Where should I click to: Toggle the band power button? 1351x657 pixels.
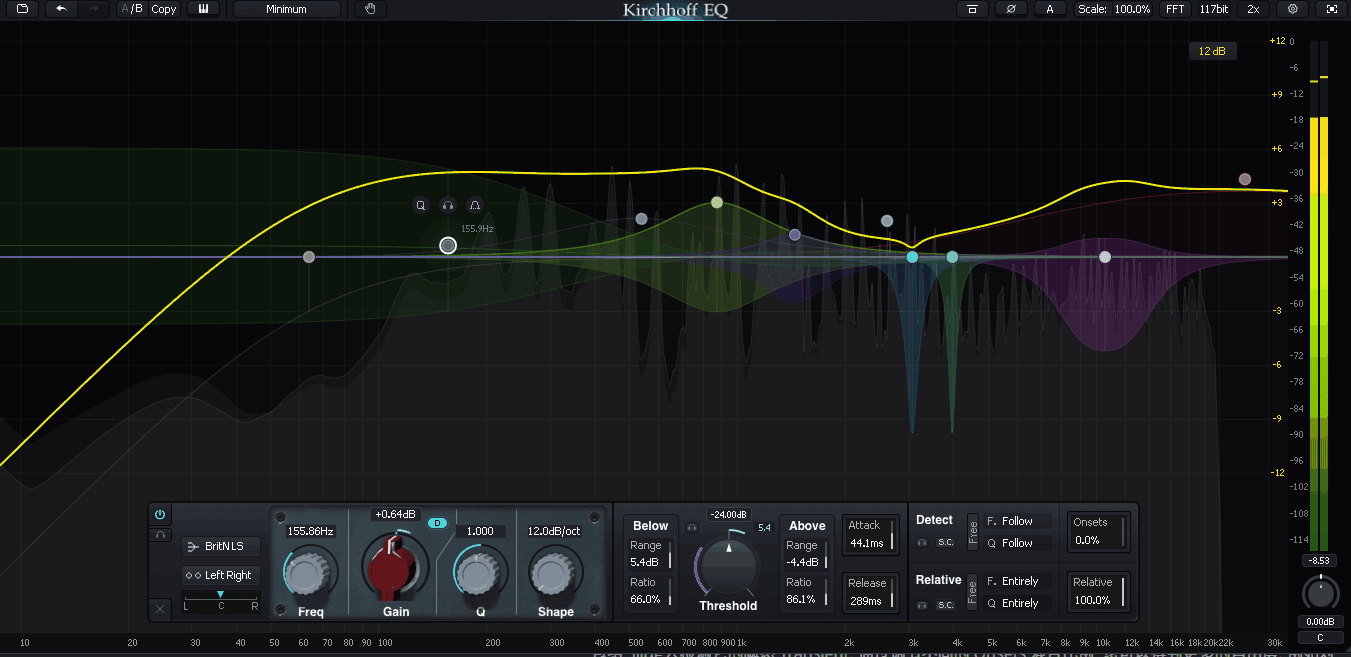(160, 515)
